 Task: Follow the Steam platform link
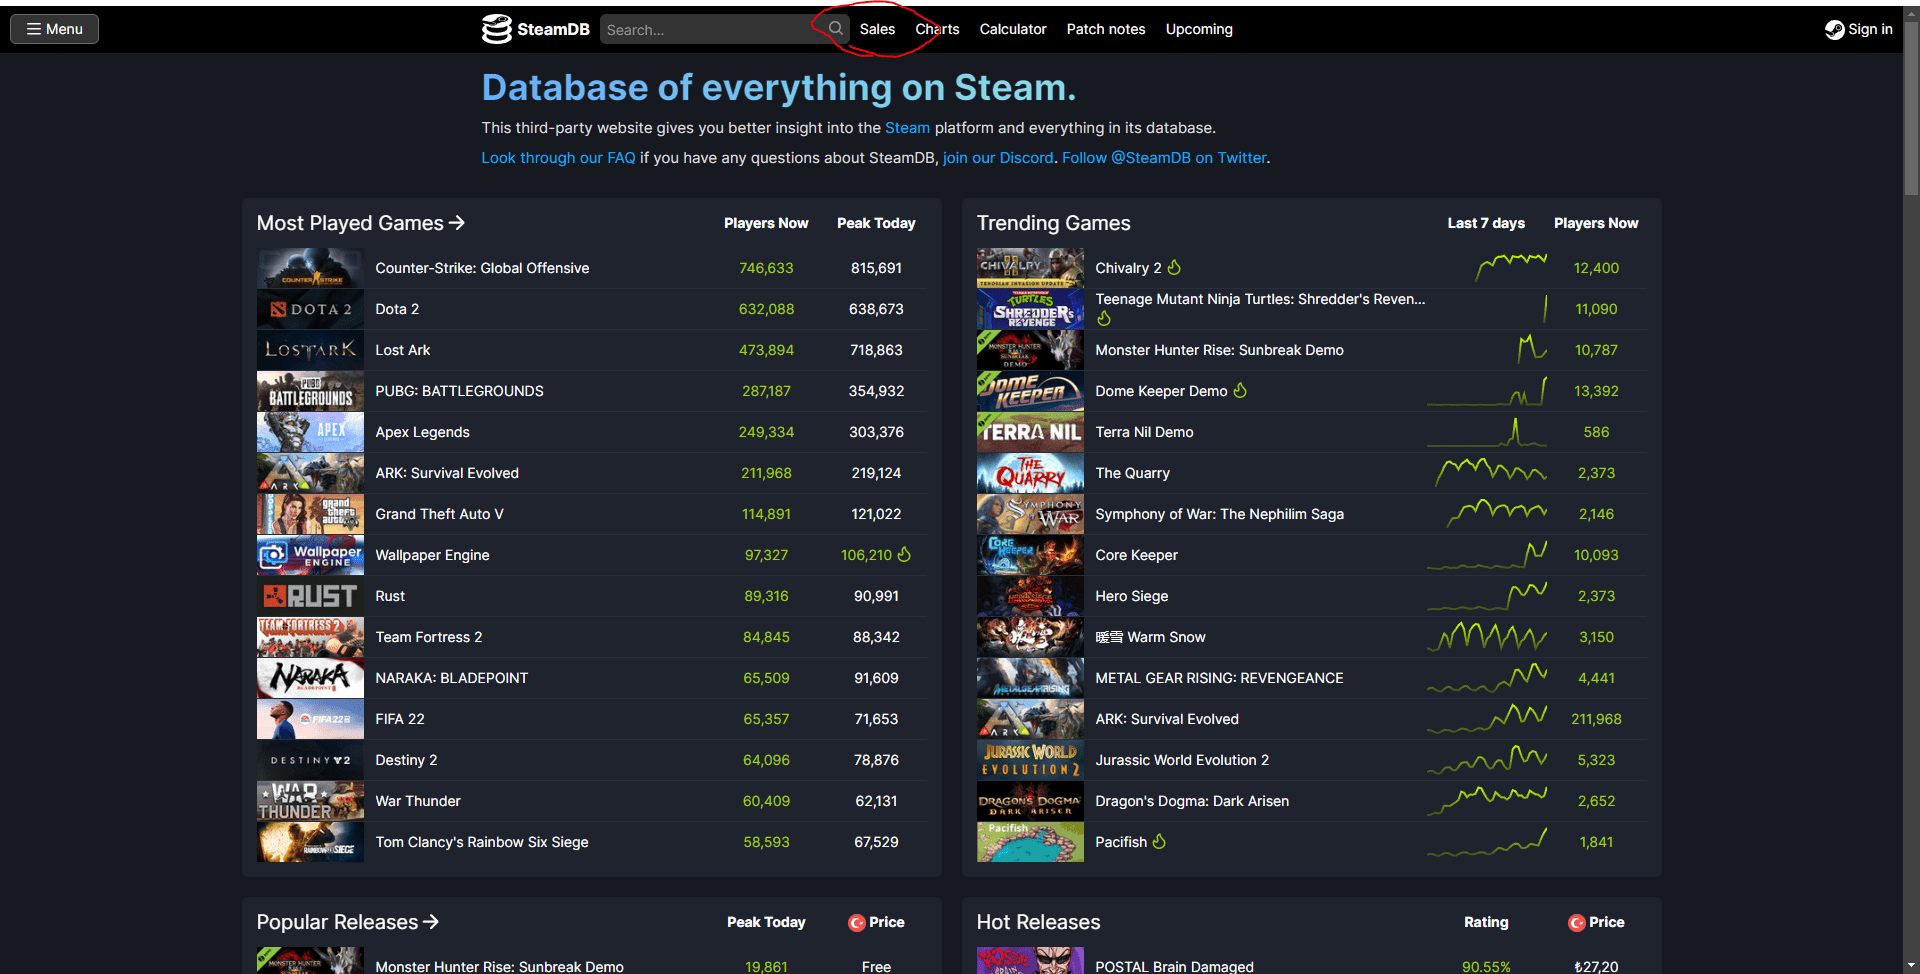pos(907,128)
